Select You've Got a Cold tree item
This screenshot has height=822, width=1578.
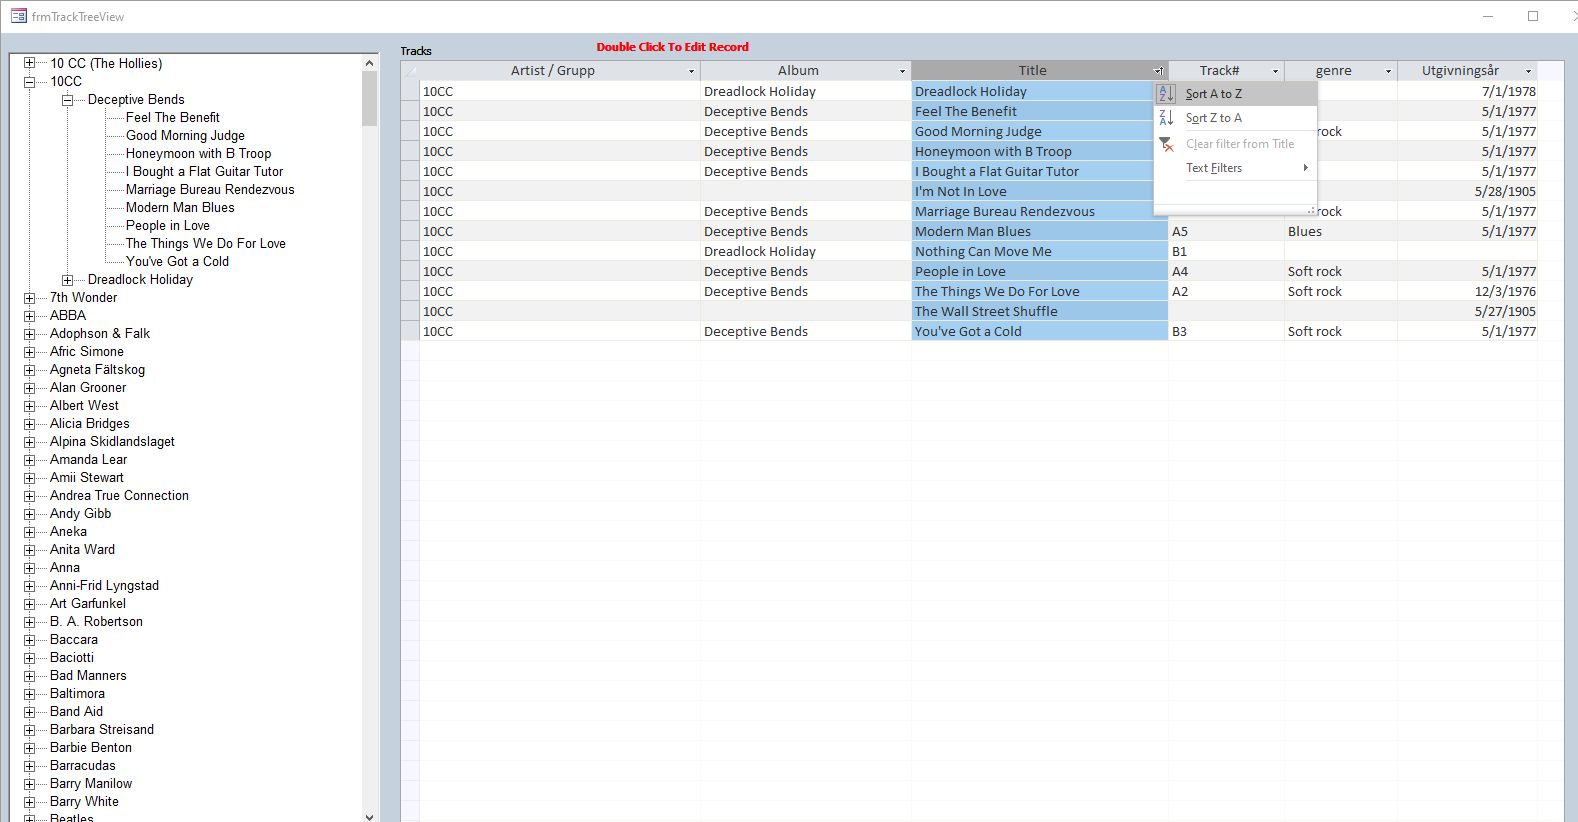pos(177,261)
